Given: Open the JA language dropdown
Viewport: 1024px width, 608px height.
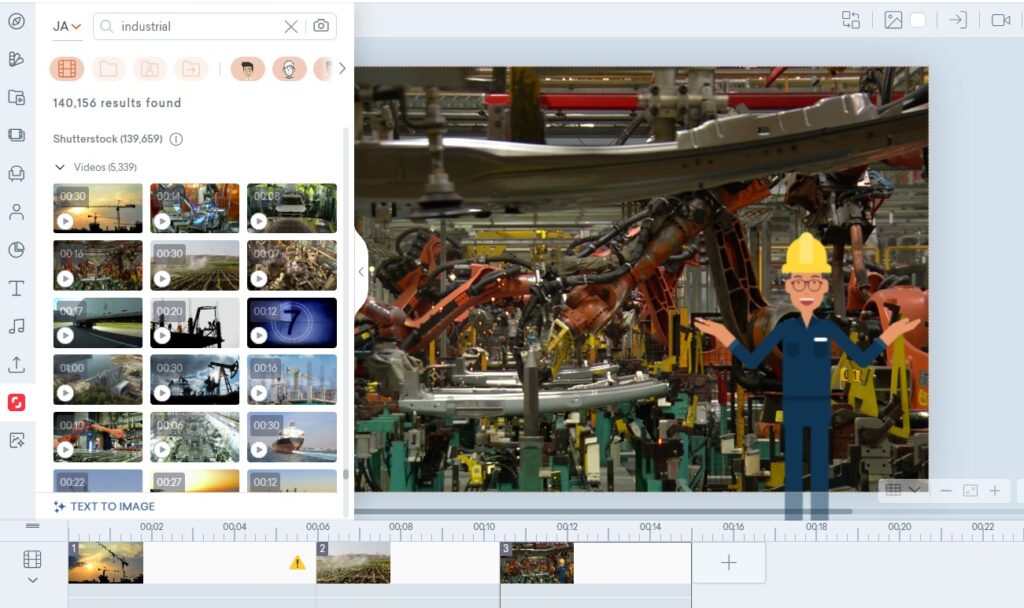Looking at the screenshot, I should pyautogui.click(x=67, y=26).
